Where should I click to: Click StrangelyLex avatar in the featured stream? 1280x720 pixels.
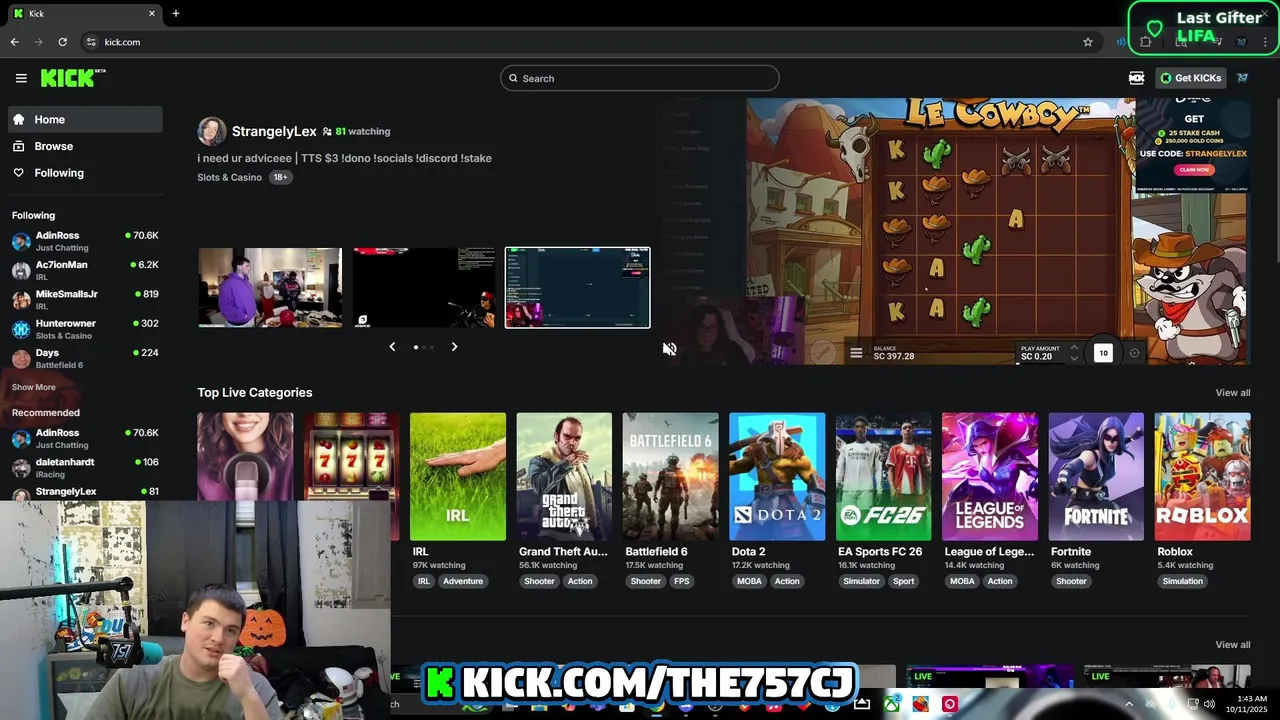coord(211,131)
